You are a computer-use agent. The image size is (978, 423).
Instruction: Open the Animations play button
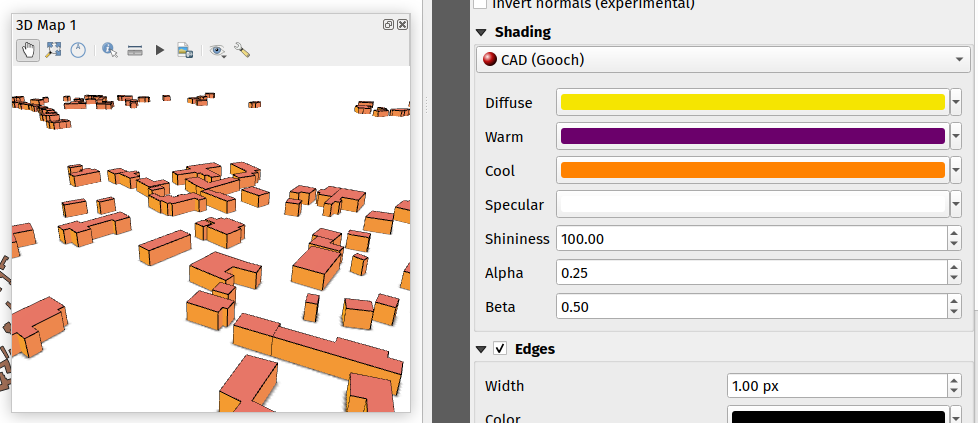[x=159, y=49]
